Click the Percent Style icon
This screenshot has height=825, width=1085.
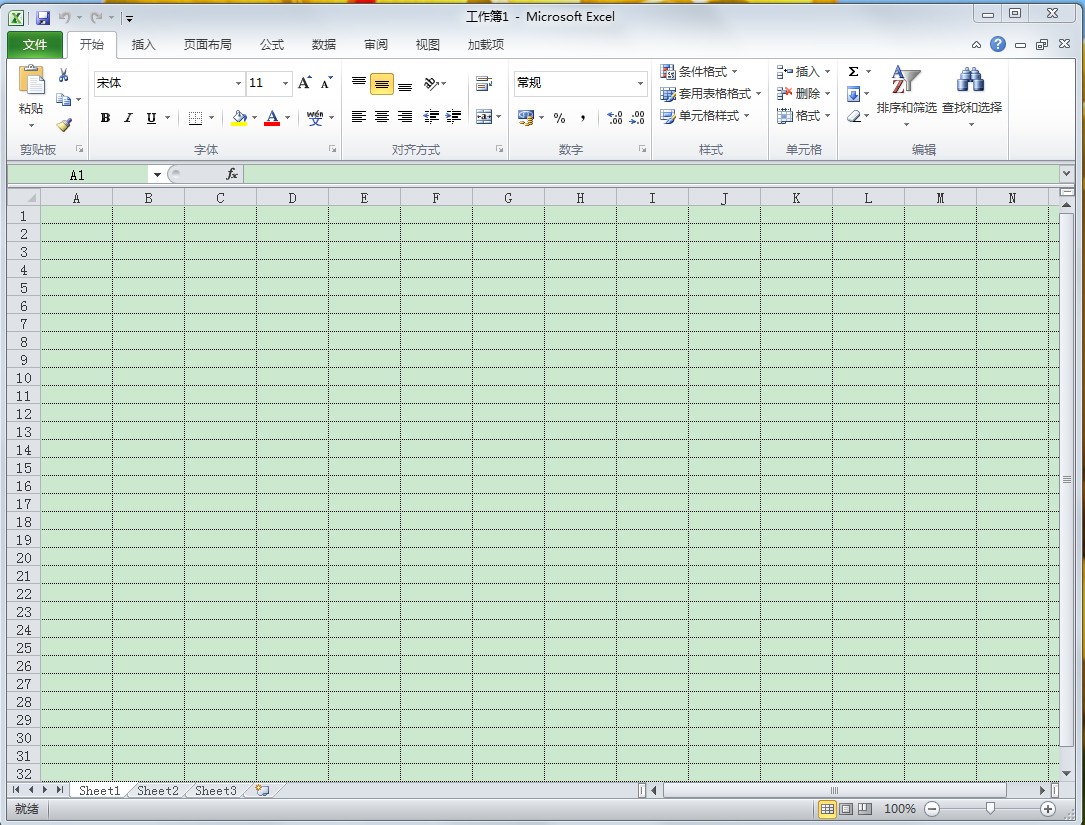coord(559,118)
